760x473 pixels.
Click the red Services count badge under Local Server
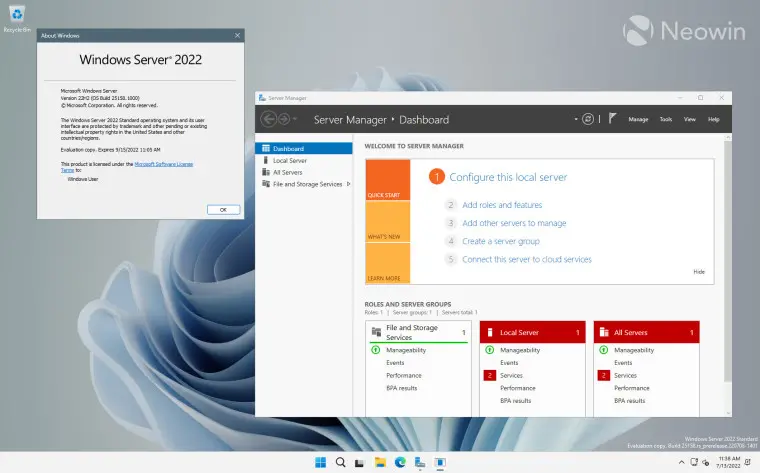point(490,375)
